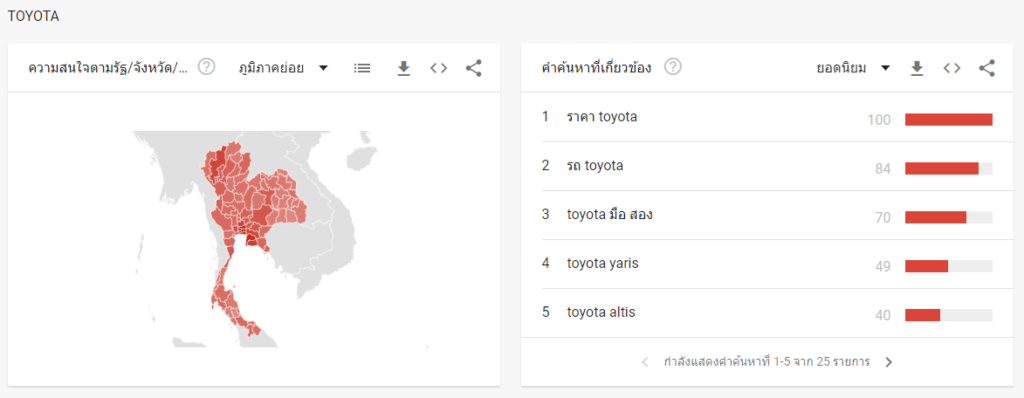
Task: Open related query toyota มือ สอง
Action: point(610,214)
